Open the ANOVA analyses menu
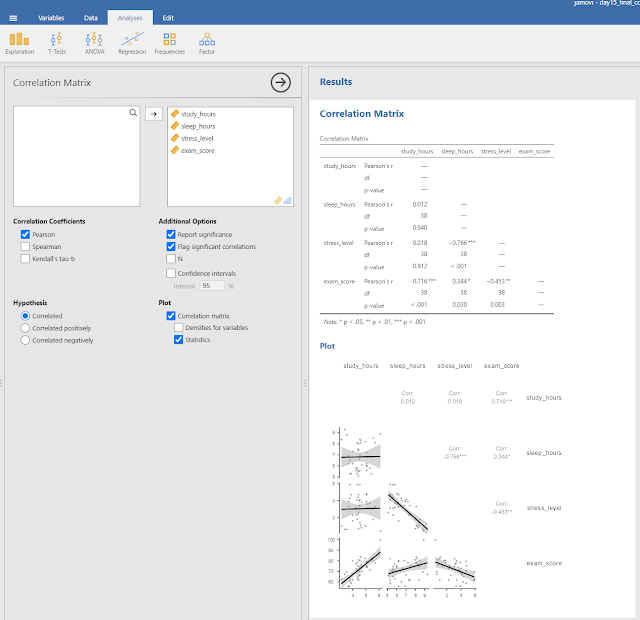 [94, 43]
